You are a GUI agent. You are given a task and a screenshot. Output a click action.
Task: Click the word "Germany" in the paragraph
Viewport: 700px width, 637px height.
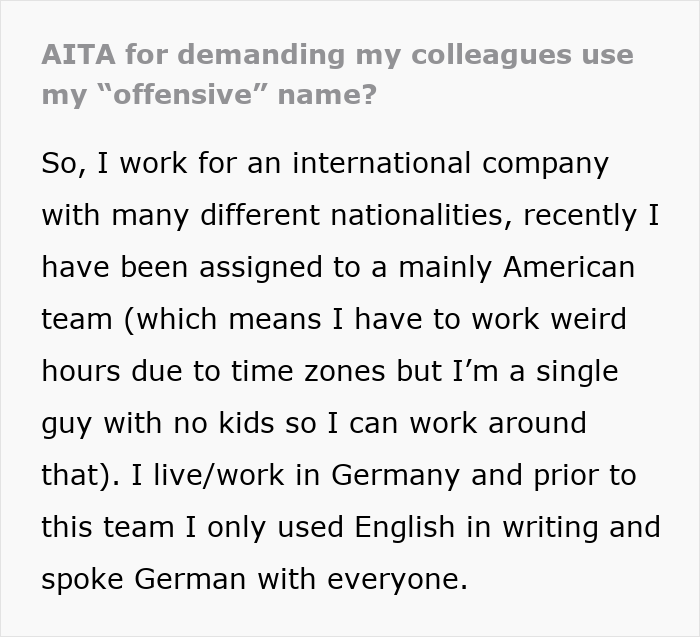tap(392, 475)
